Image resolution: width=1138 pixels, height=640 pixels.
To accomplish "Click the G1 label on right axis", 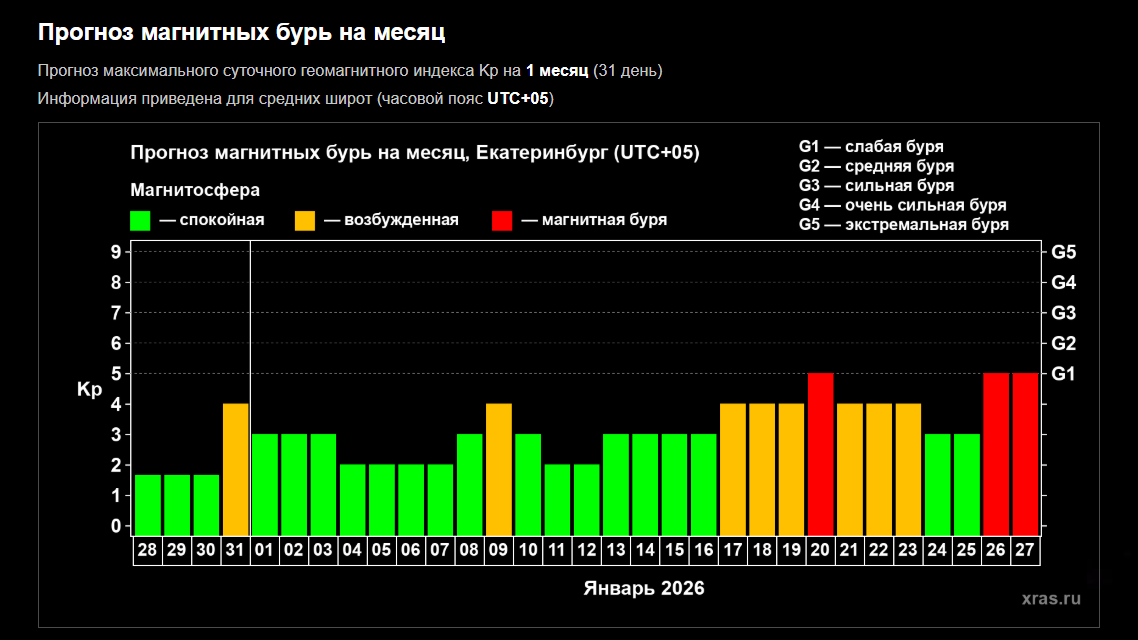I will click(x=1063, y=374).
